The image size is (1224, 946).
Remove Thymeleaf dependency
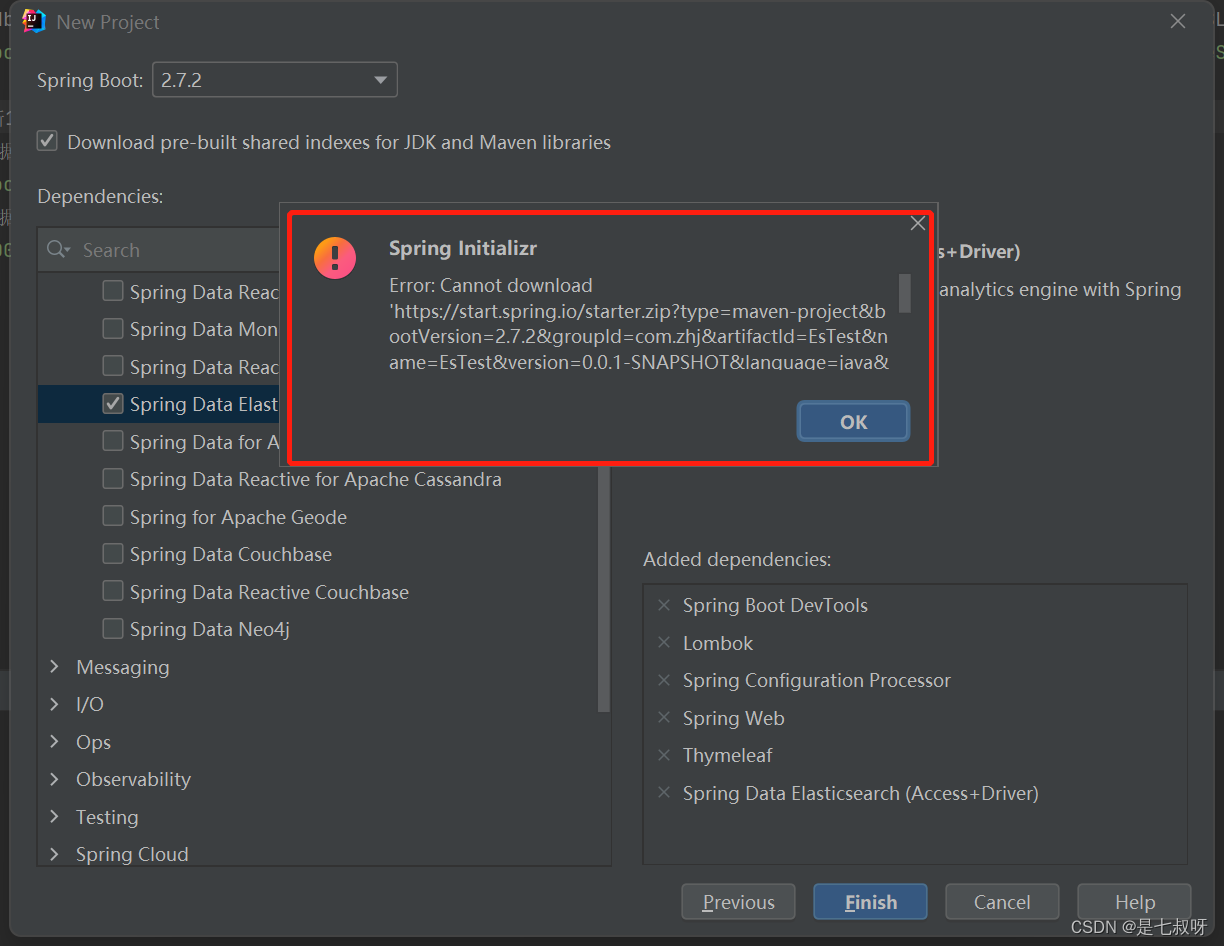[x=664, y=755]
